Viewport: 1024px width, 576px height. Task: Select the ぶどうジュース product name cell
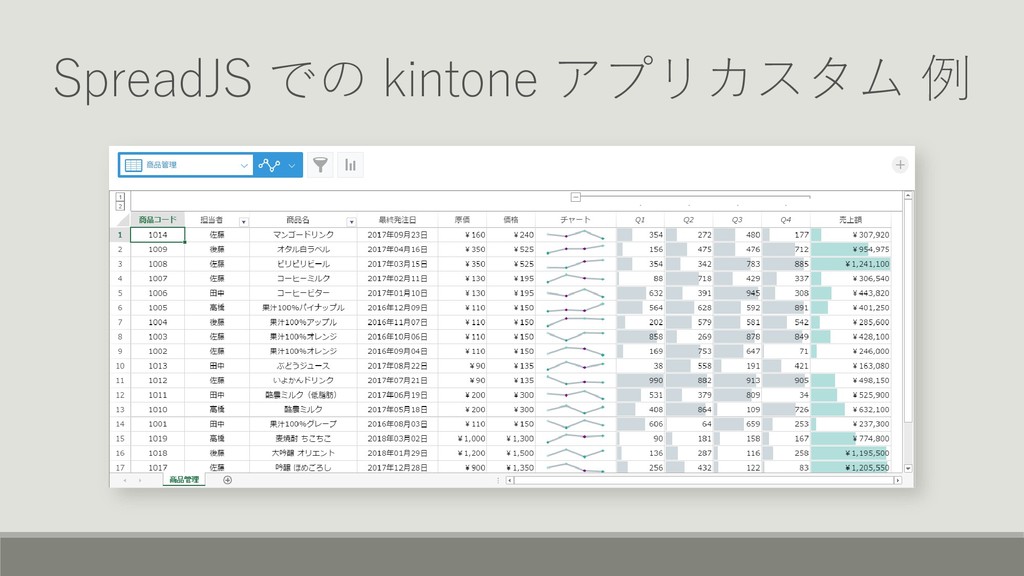point(303,366)
